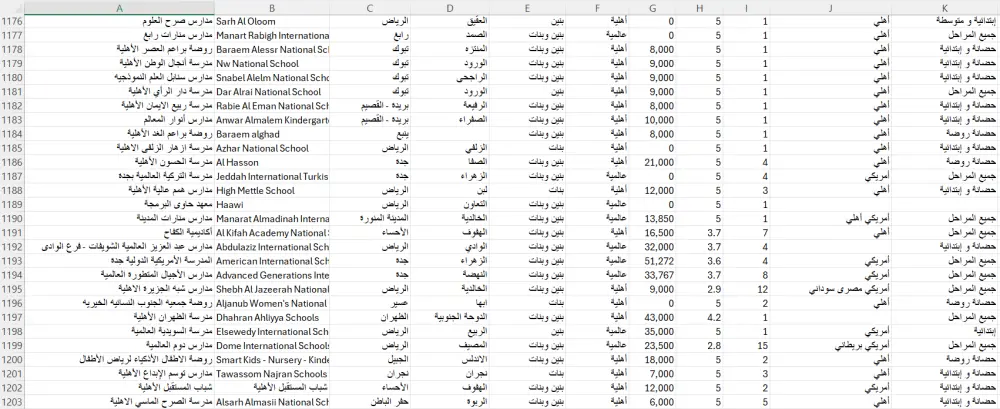This screenshot has width=1000, height=409.
Task: Click the cell 'Nw National School'
Action: [x=272, y=64]
